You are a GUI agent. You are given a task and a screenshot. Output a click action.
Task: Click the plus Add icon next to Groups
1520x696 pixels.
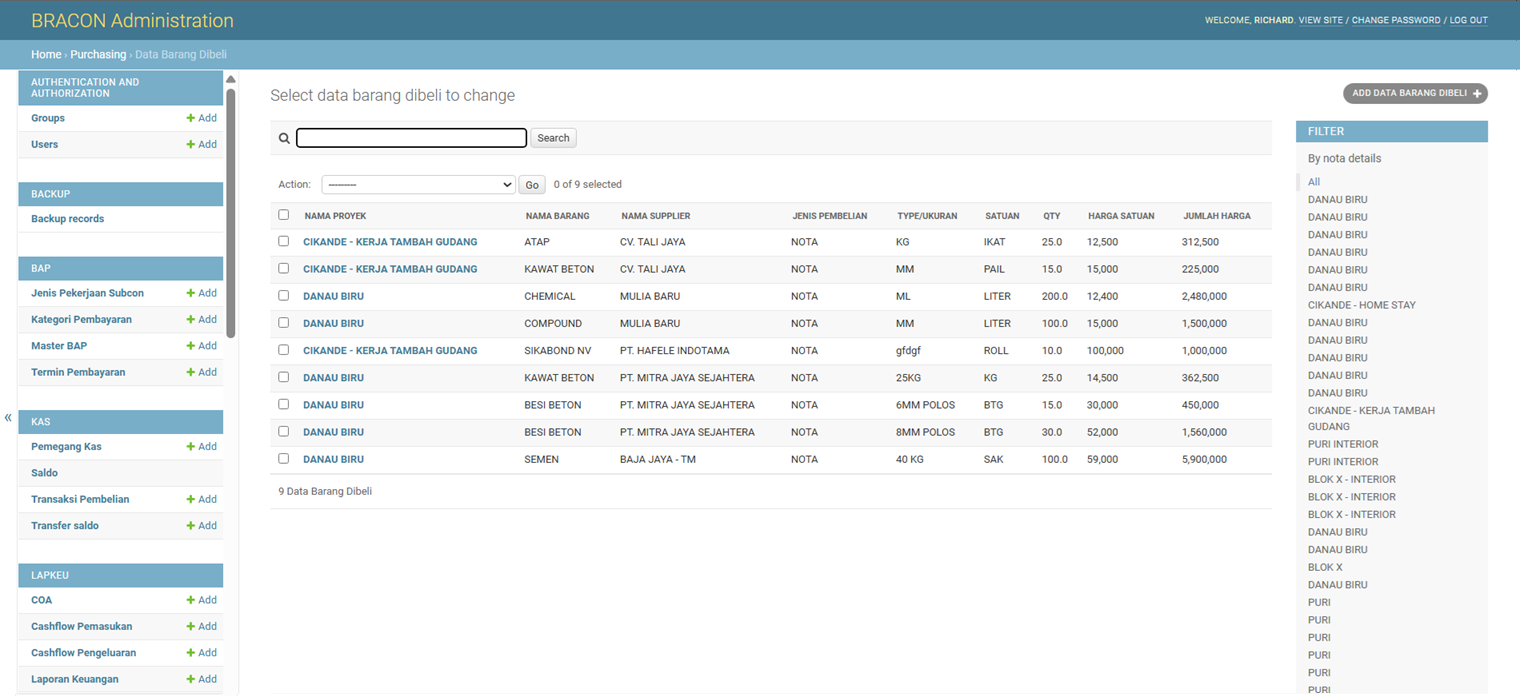(190, 118)
